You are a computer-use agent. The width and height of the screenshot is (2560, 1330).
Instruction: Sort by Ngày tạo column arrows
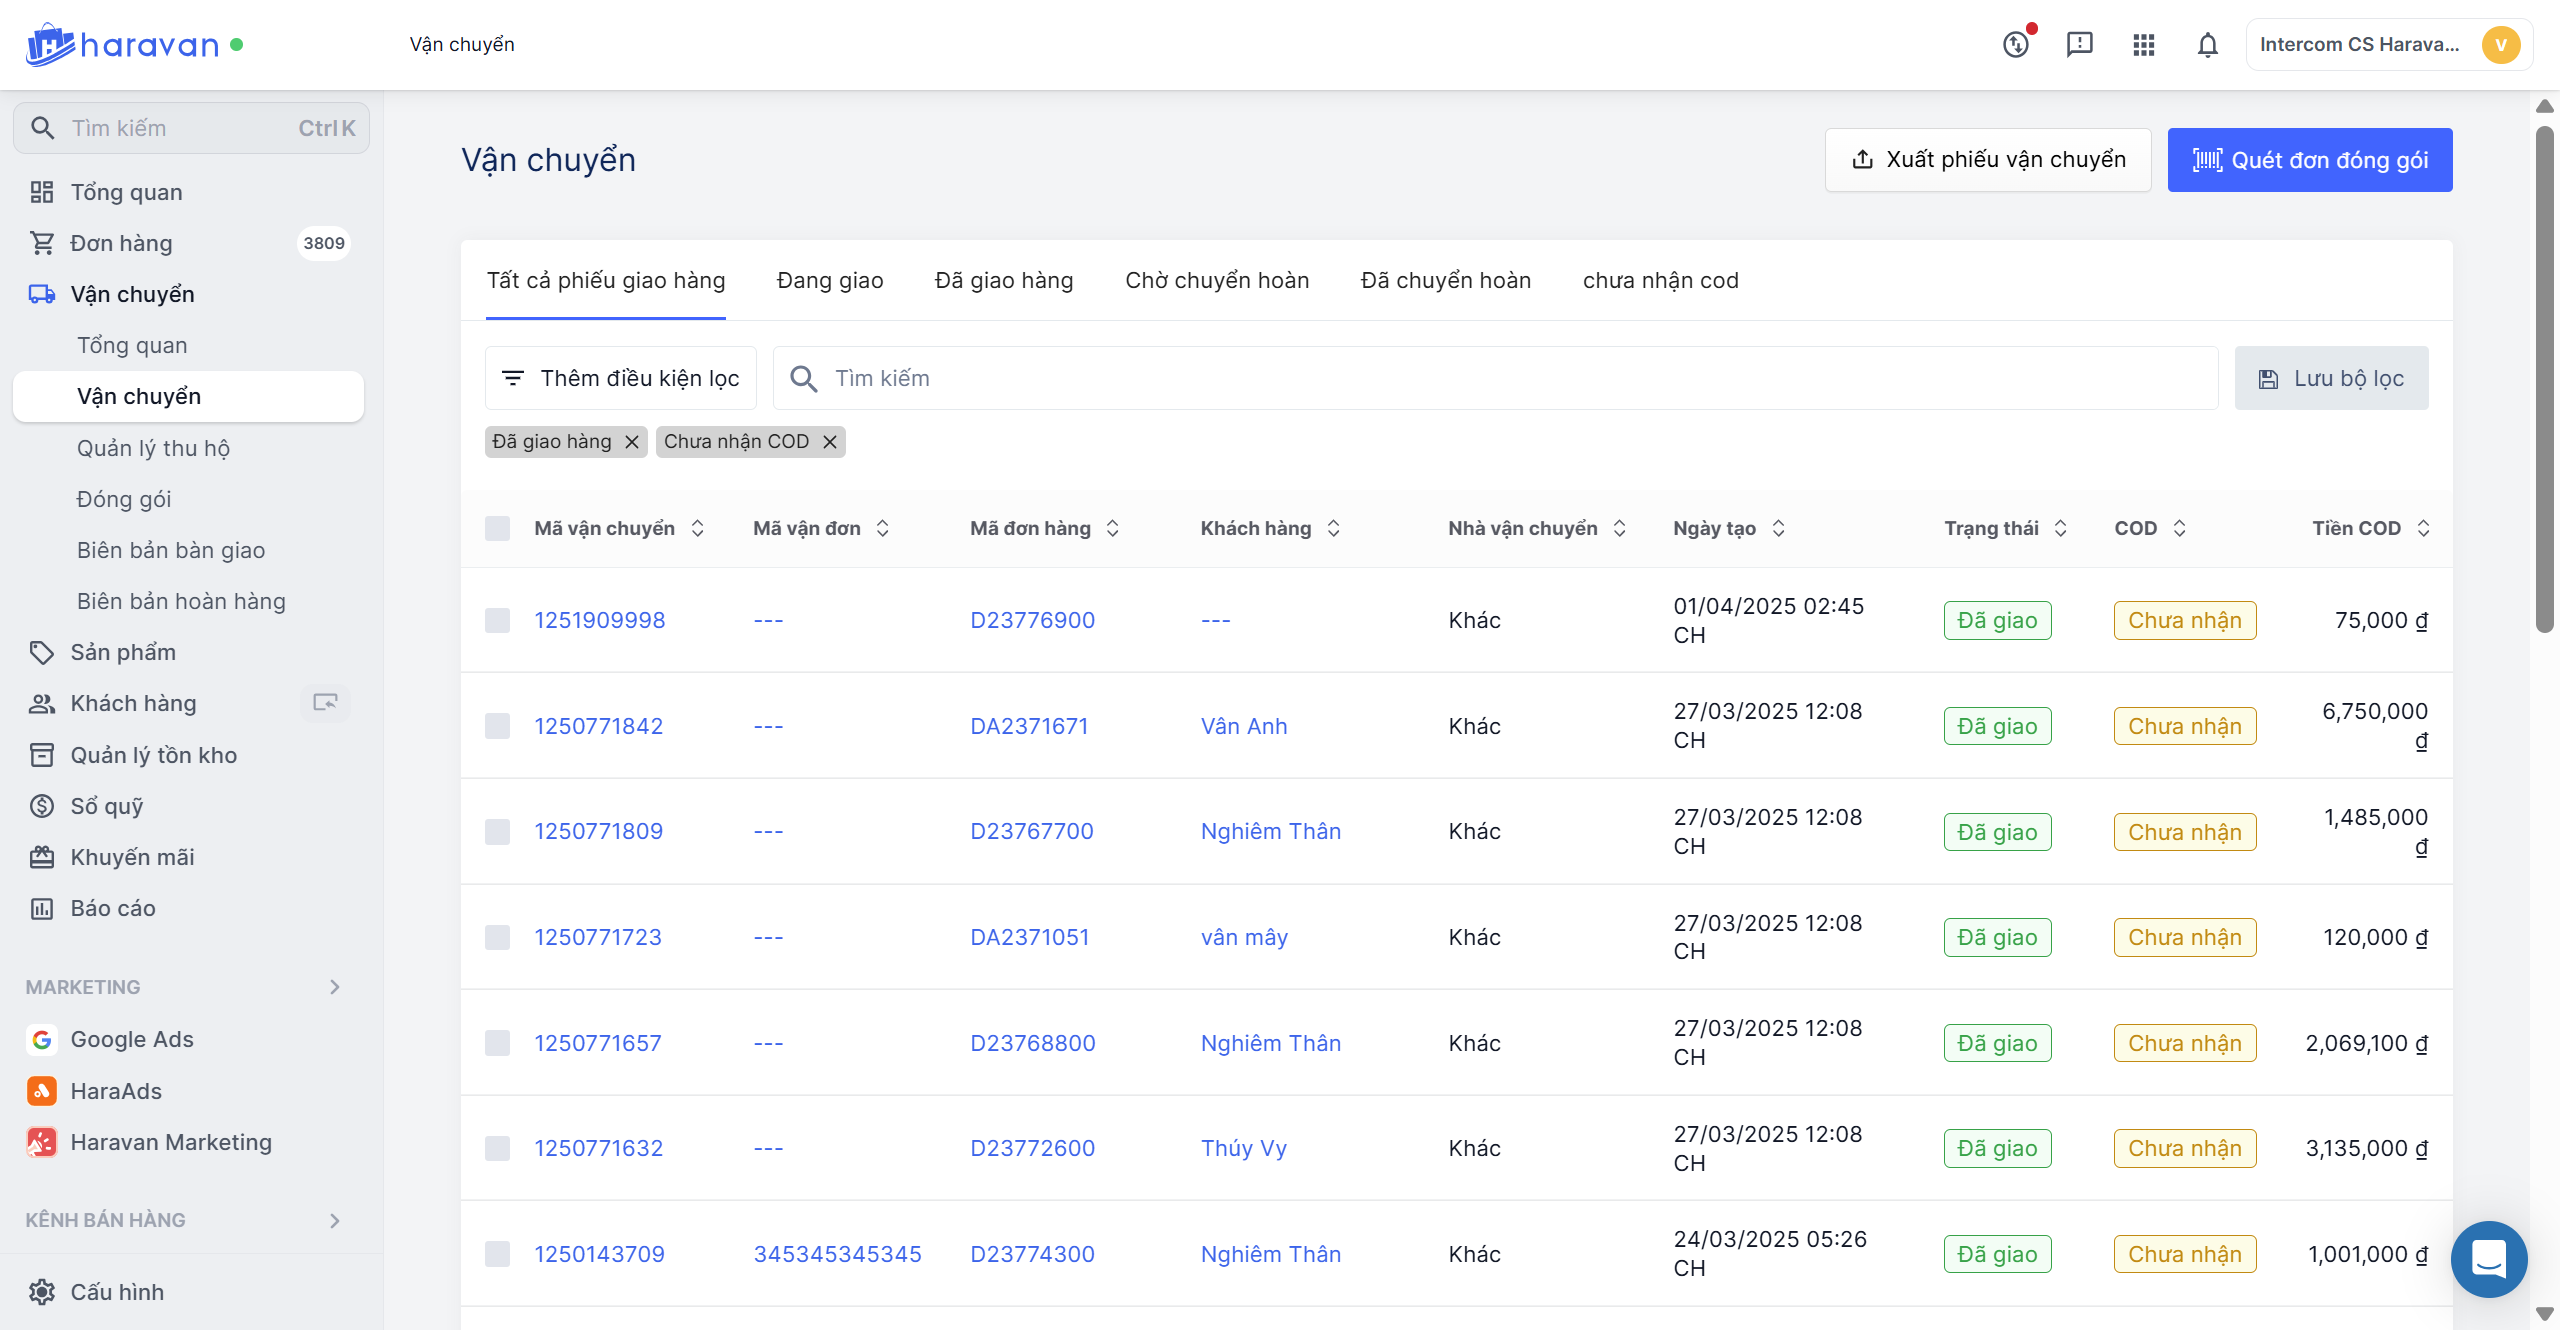(x=1778, y=528)
